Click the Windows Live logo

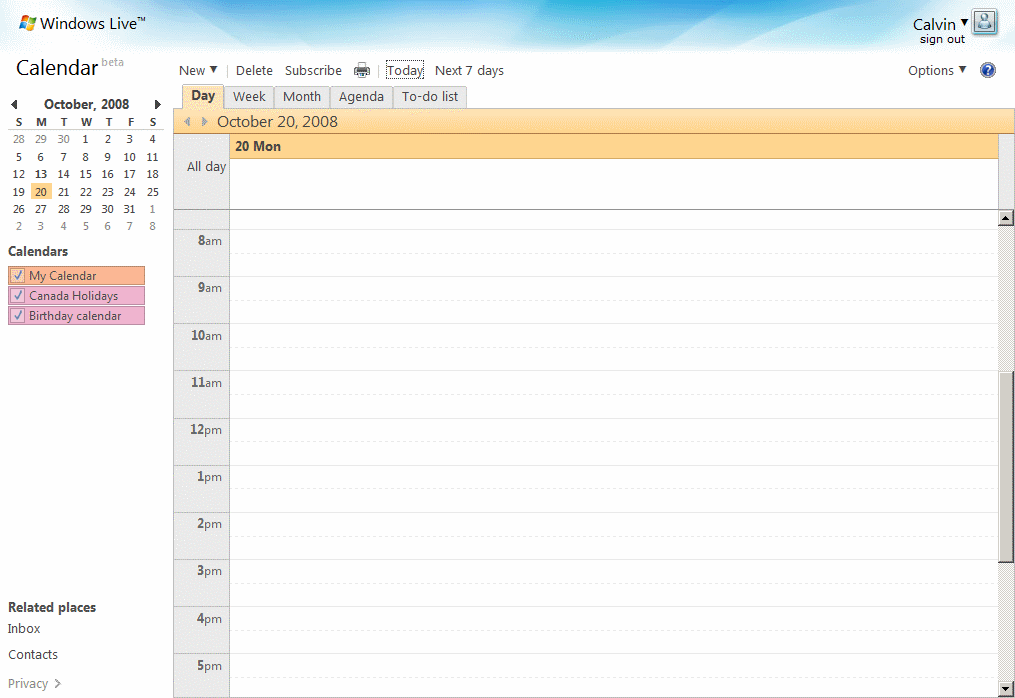click(x=82, y=23)
